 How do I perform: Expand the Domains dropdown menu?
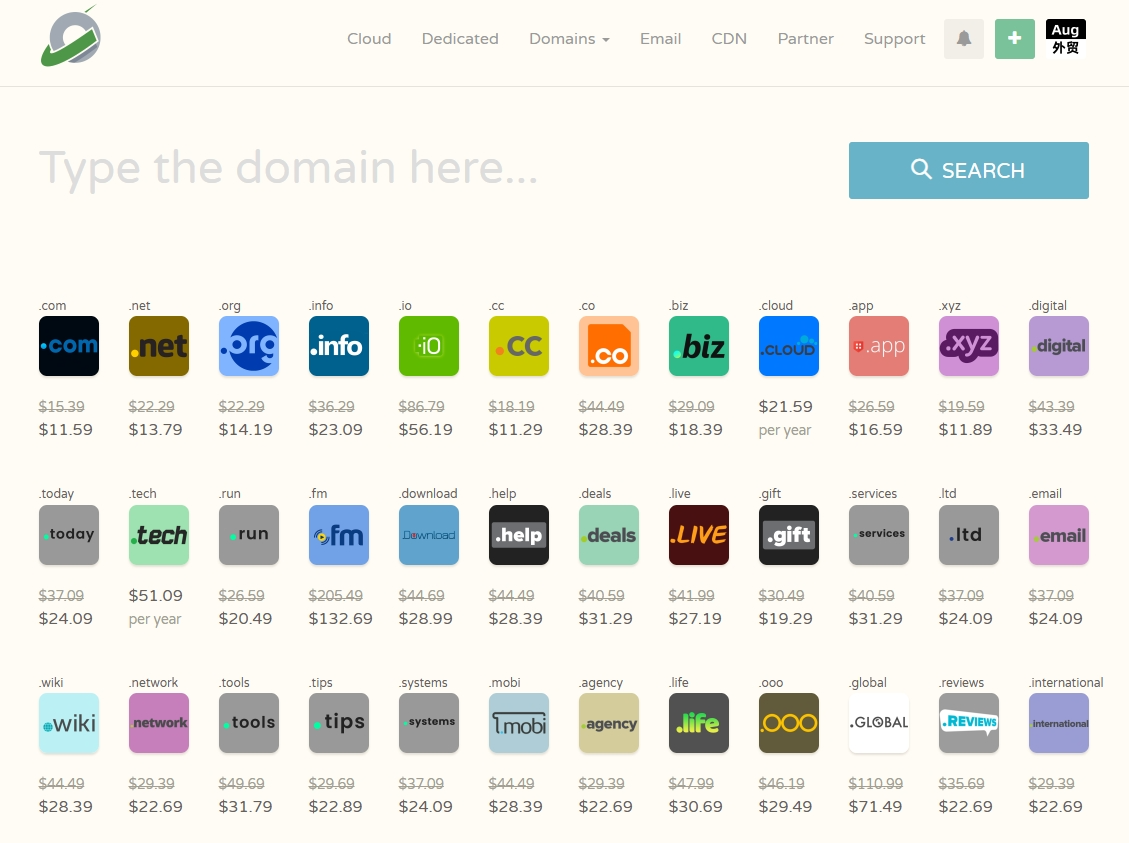(569, 39)
